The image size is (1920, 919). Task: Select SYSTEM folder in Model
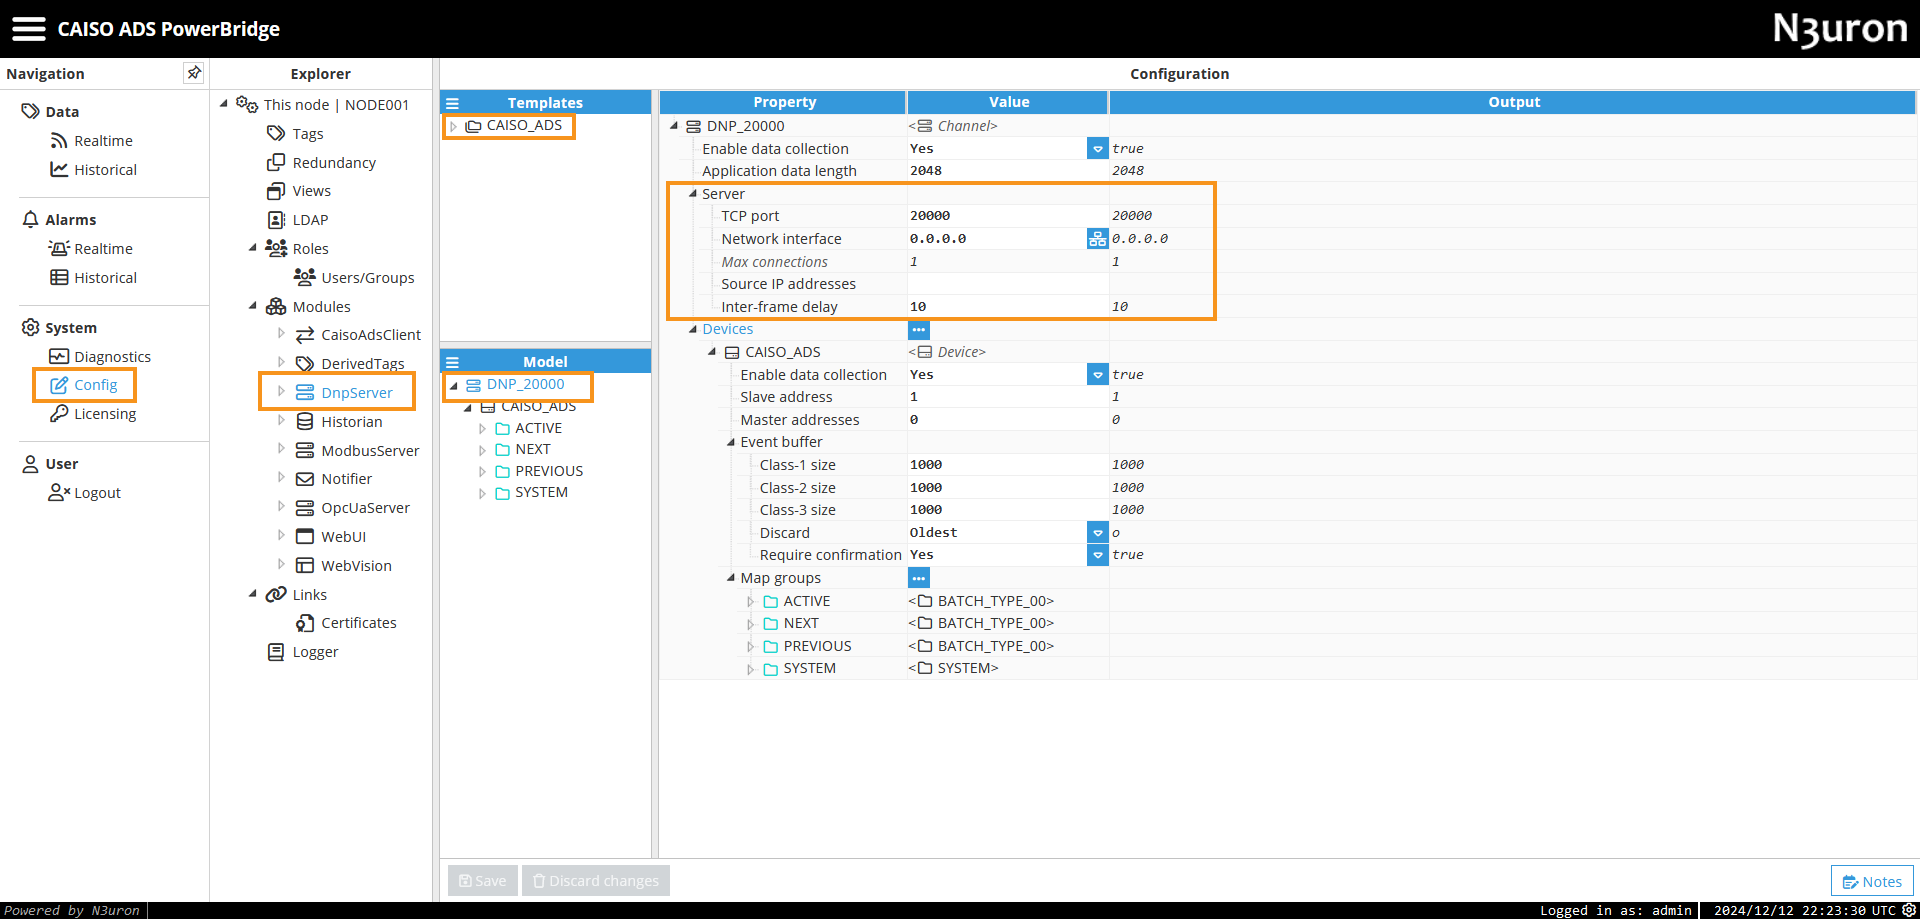(531, 493)
